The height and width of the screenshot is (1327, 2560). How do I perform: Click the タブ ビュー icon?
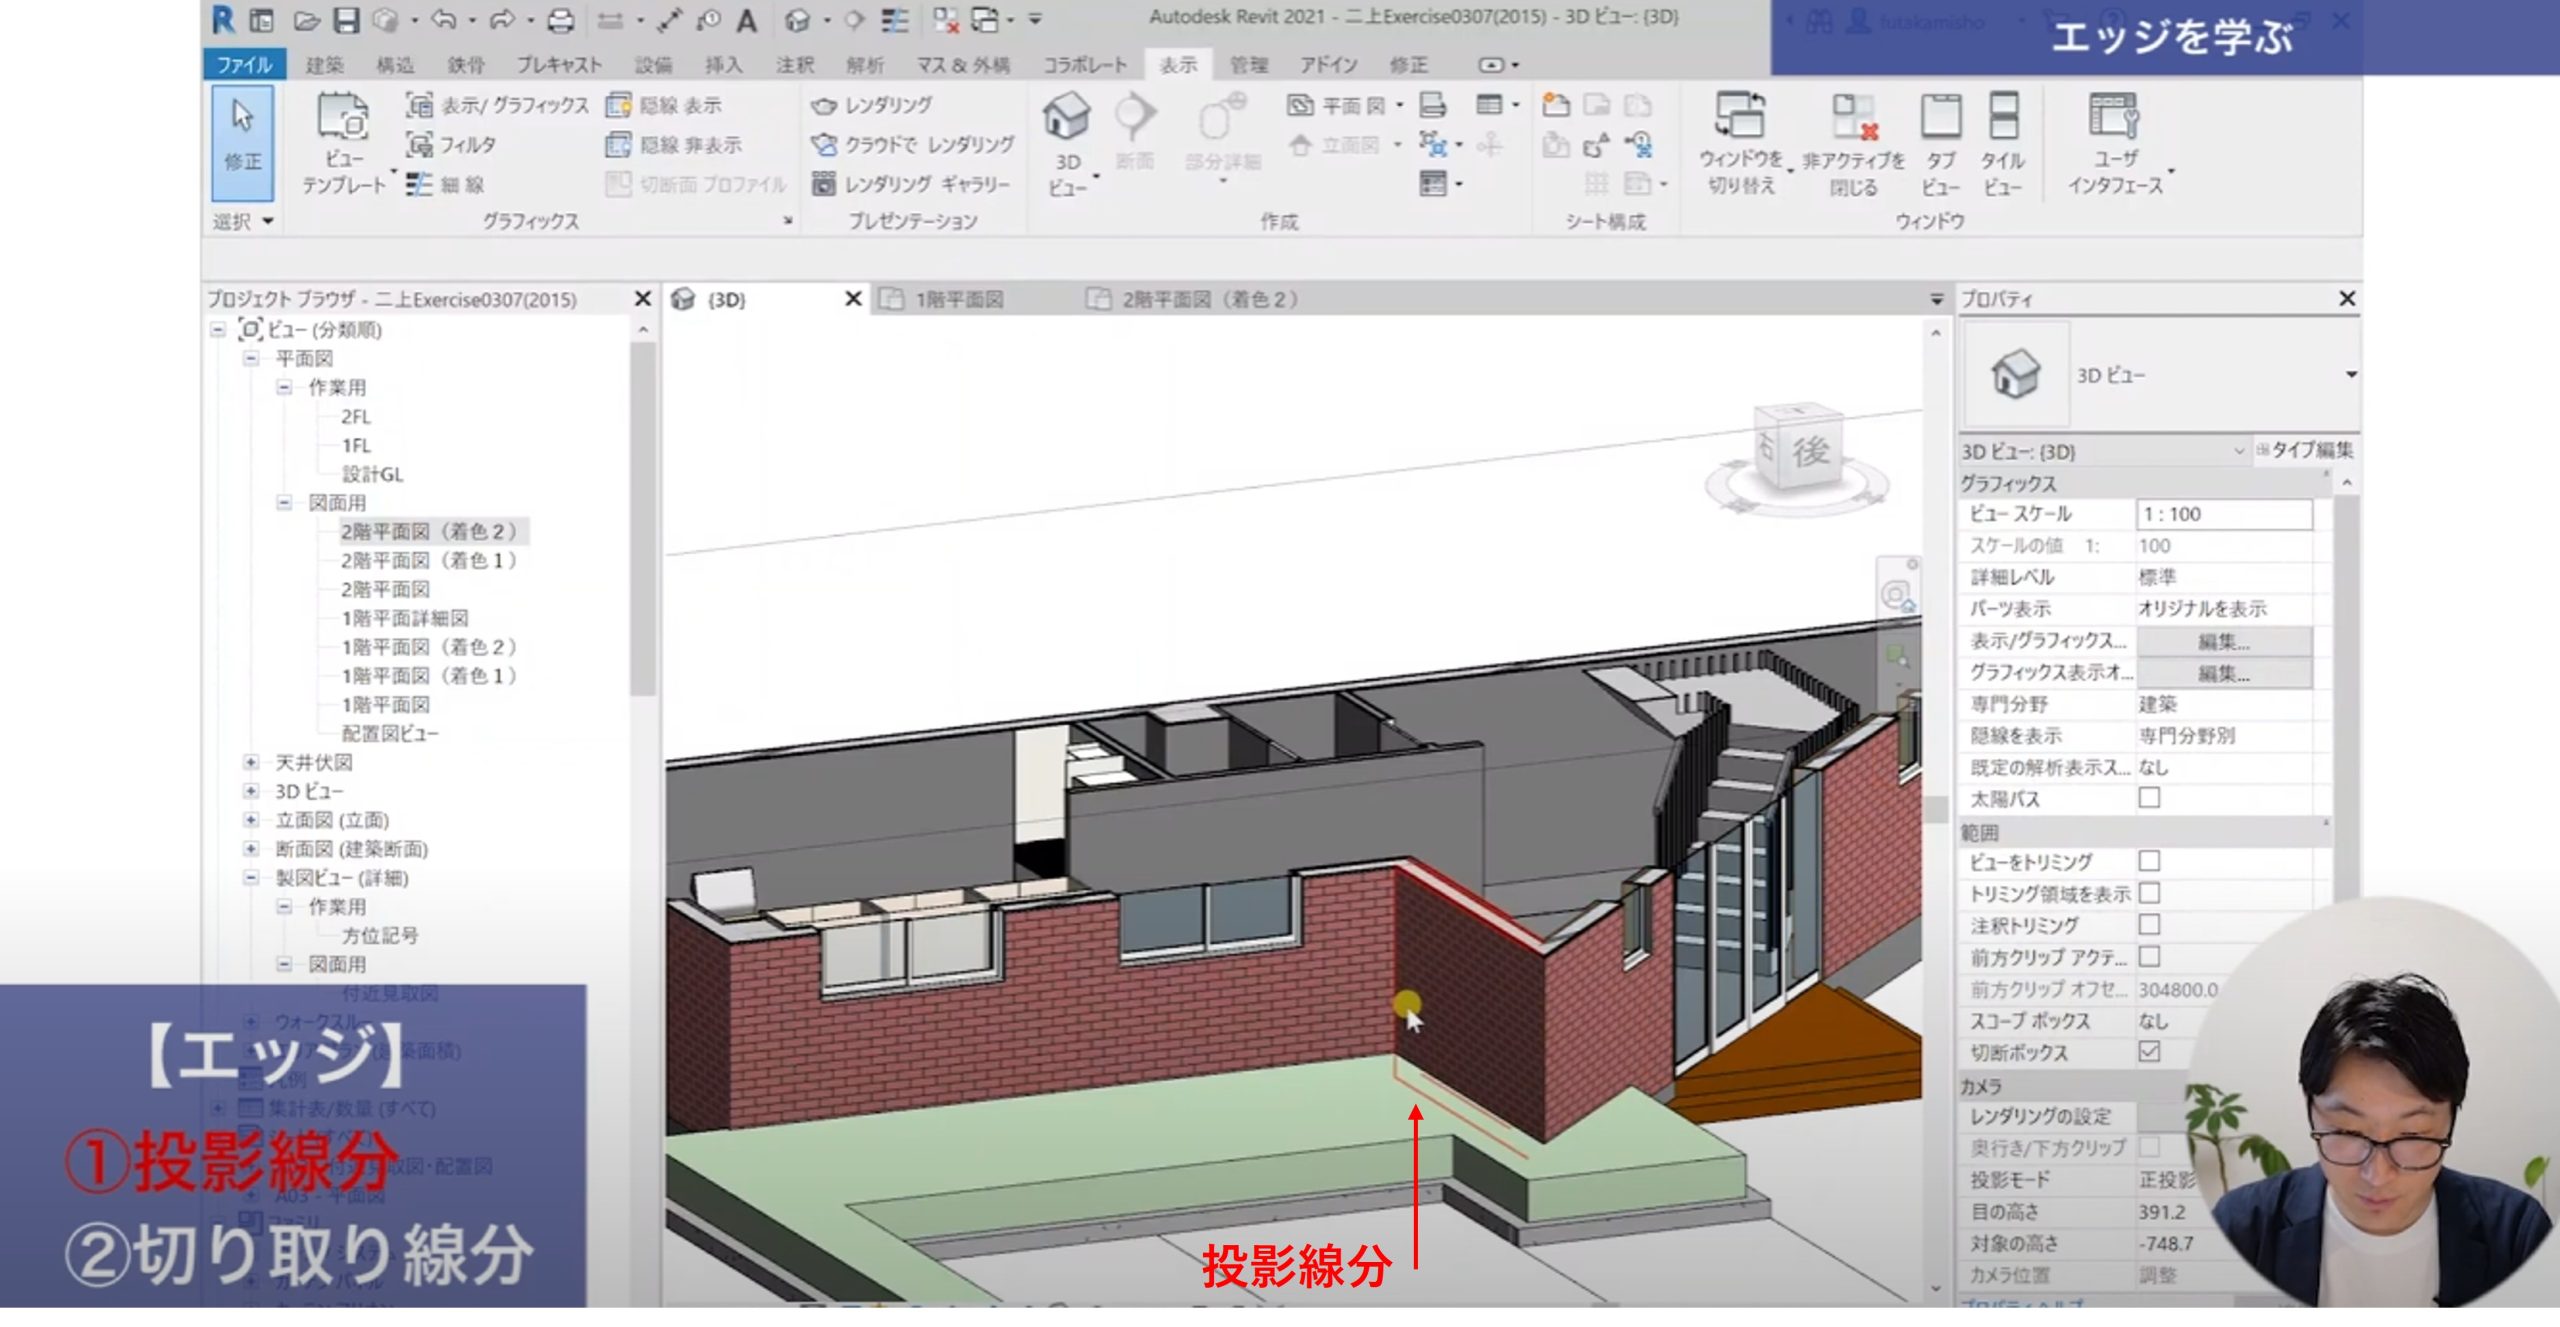tap(1940, 117)
